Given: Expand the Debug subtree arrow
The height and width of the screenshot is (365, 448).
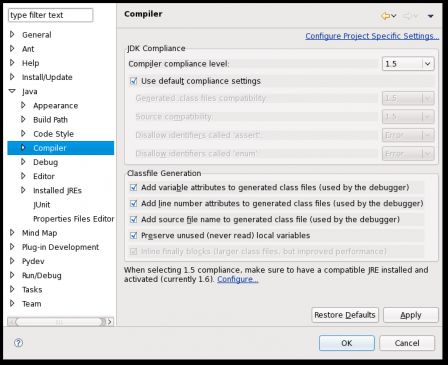Looking at the screenshot, I should [x=23, y=162].
